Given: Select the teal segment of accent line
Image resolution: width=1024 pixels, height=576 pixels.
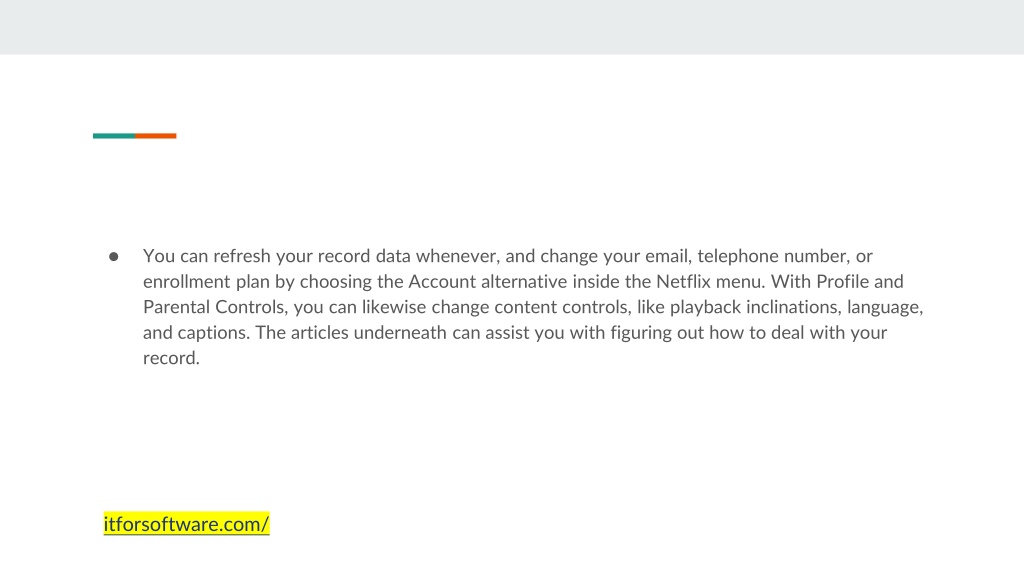Looking at the screenshot, I should 114,136.
